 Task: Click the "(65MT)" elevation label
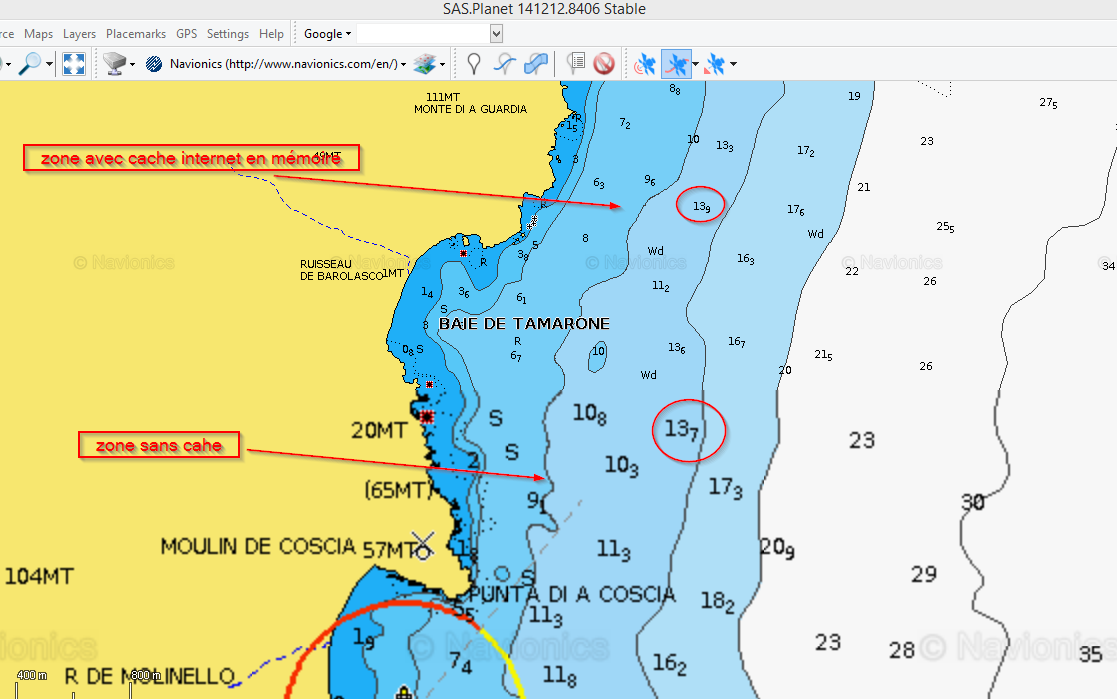pos(398,490)
